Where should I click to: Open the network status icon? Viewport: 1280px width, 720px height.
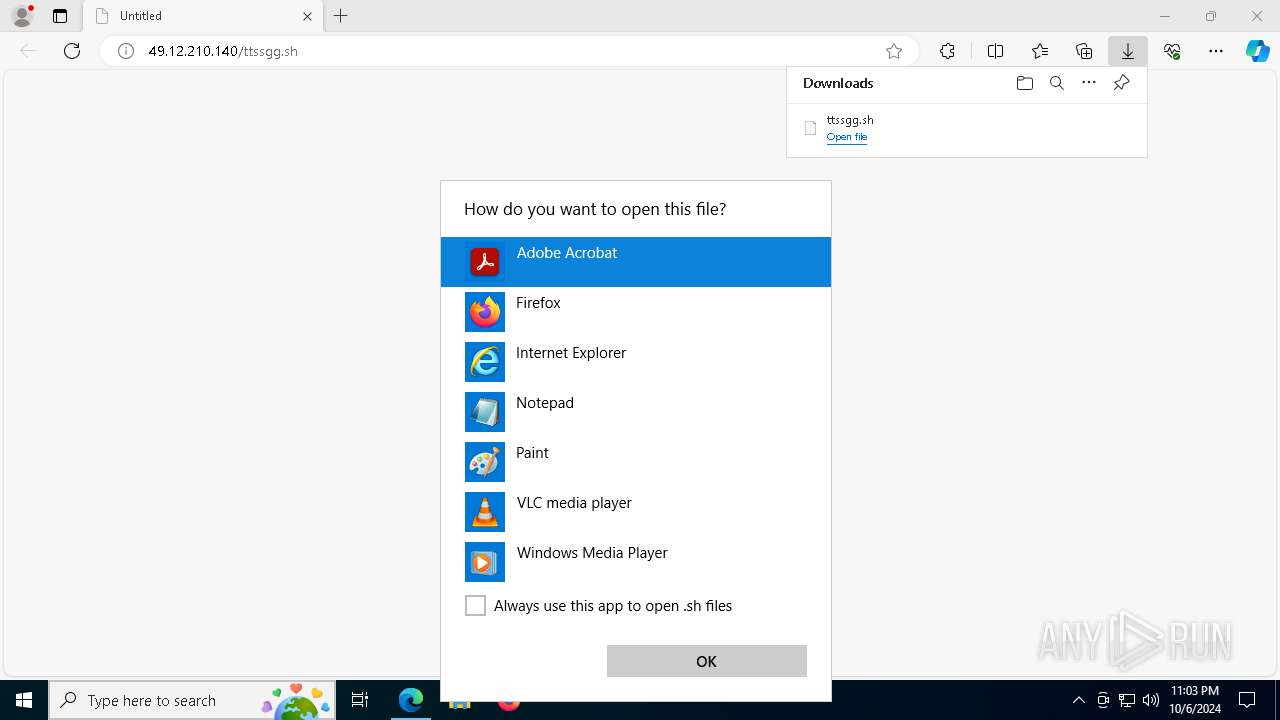[1127, 700]
